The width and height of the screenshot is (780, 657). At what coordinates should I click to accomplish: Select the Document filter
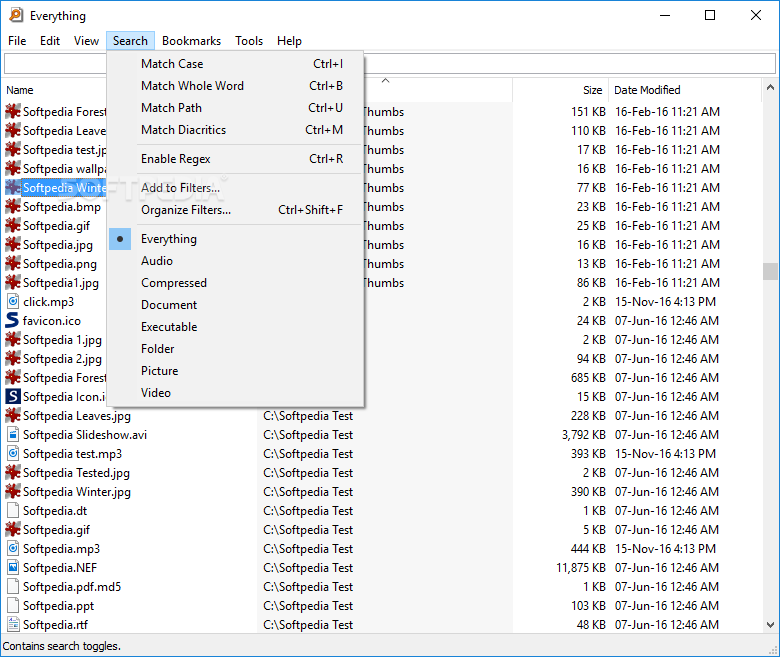[235, 304]
